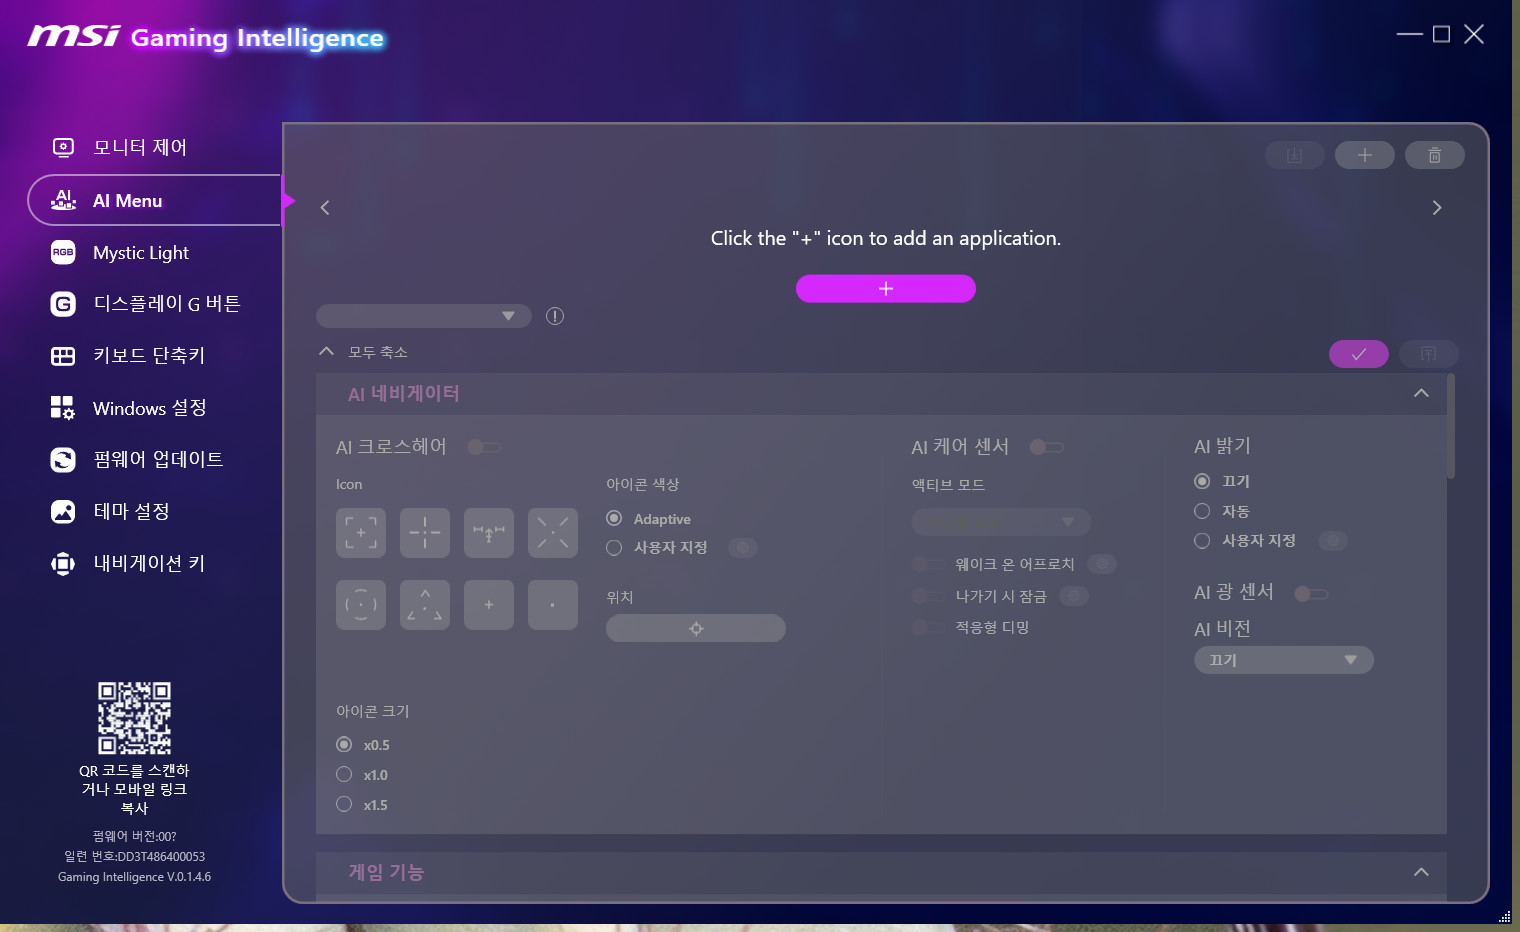Open the AI 비전 dropdown
The image size is (1520, 932).
click(1283, 660)
